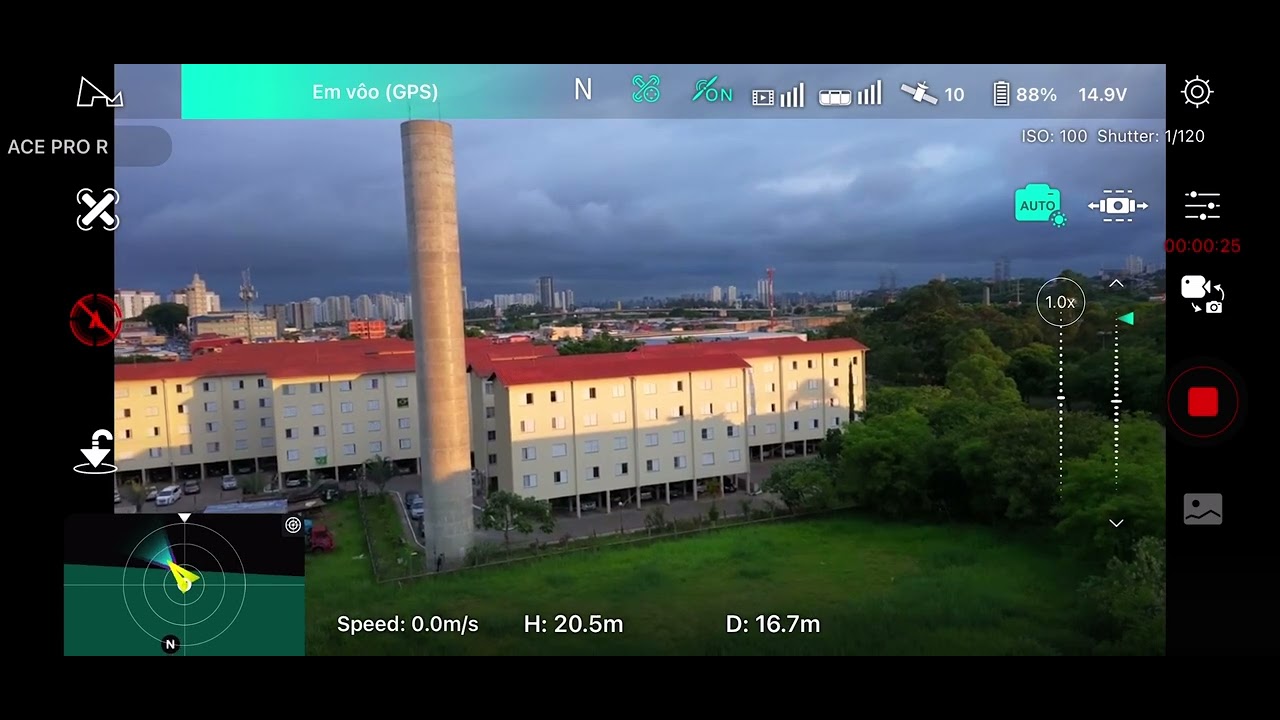
Task: Tilt gimbal up with the chevron
Action: (1117, 284)
